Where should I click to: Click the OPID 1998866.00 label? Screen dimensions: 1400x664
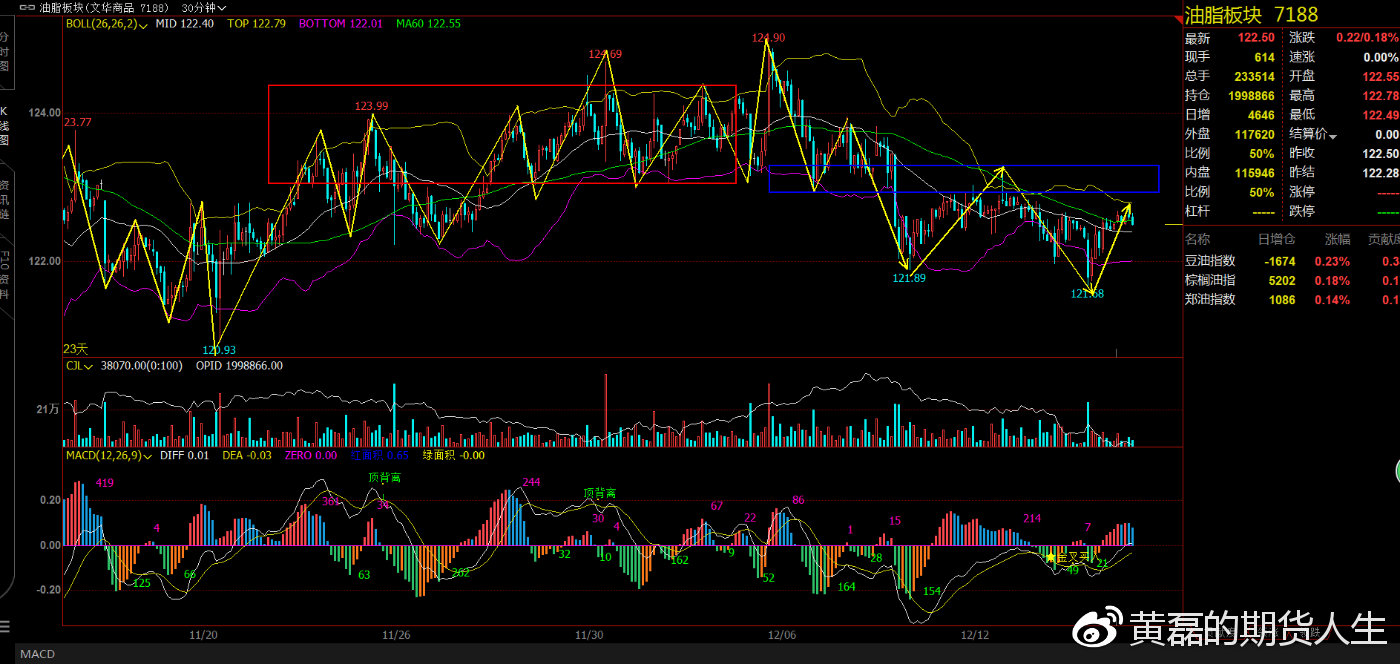239,366
